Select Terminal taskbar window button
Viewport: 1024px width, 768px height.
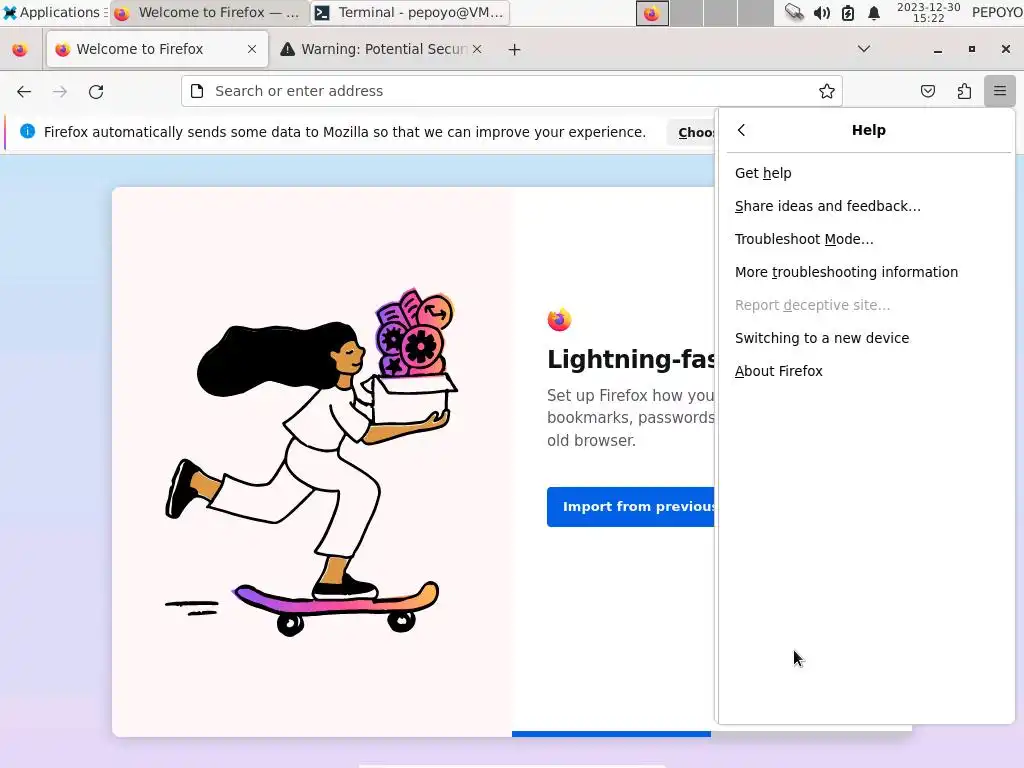click(410, 12)
